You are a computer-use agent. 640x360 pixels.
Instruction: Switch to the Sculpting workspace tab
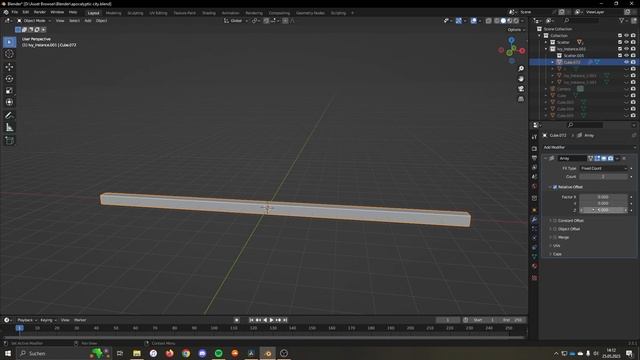(x=135, y=13)
